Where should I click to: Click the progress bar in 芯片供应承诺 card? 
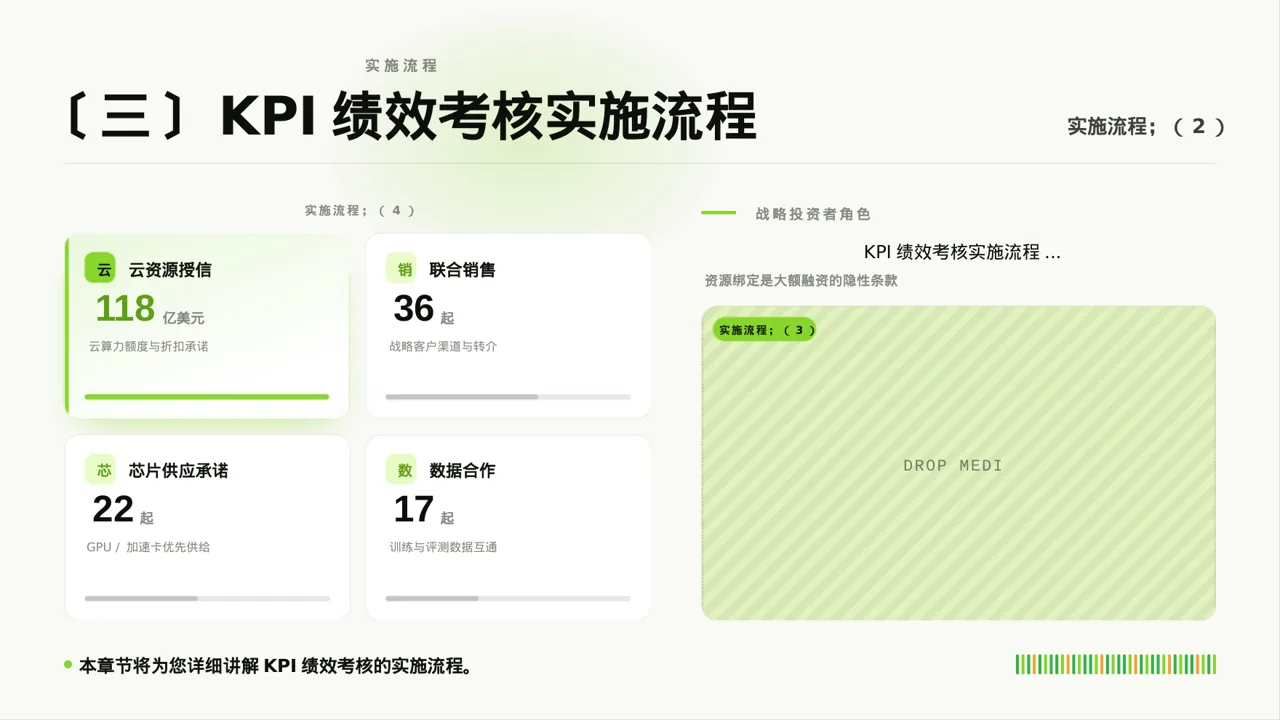[x=207, y=598]
